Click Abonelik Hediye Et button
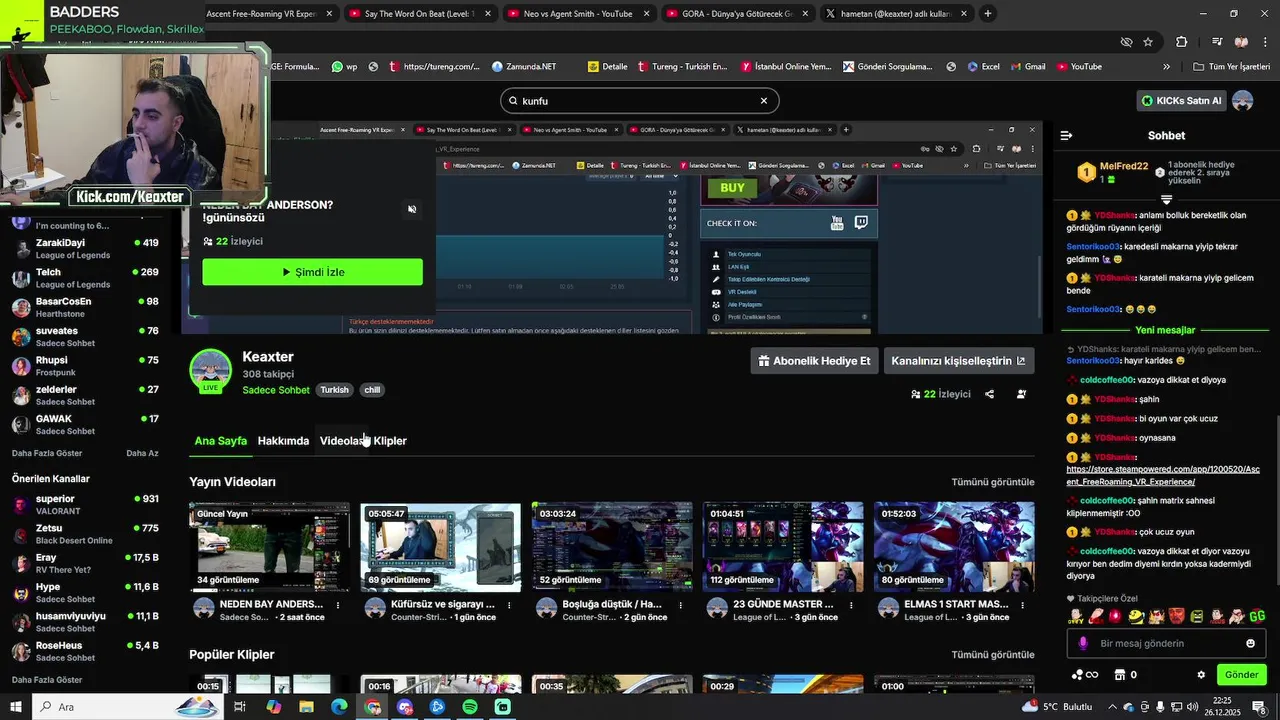The width and height of the screenshot is (1280, 720). click(x=814, y=361)
